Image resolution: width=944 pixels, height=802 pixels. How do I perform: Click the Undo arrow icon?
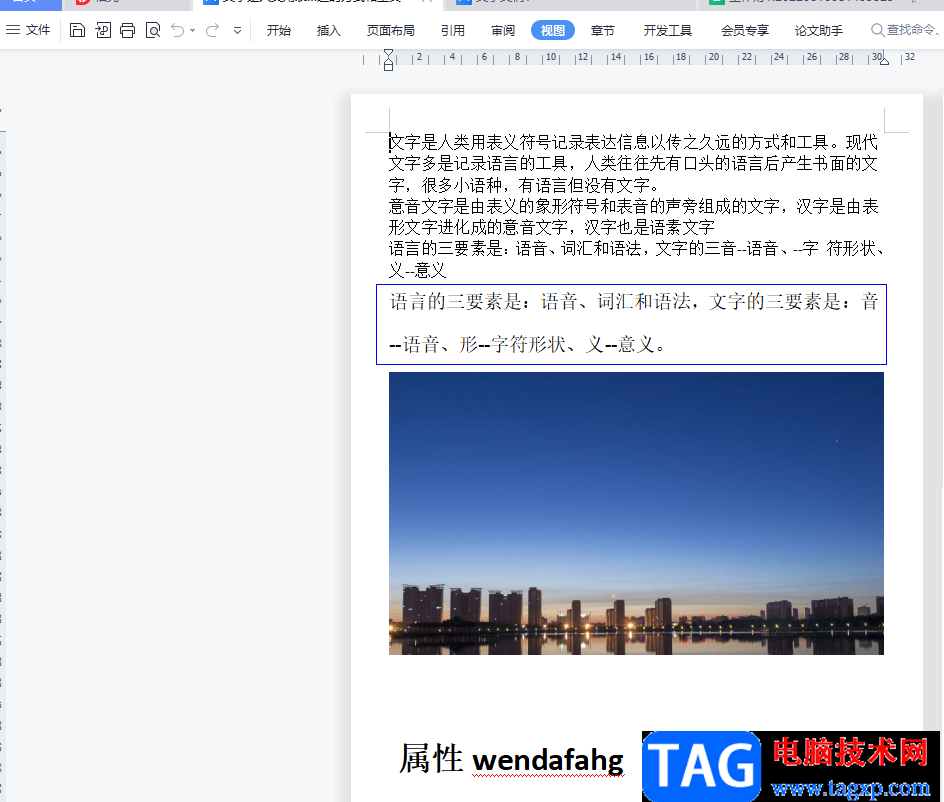178,30
